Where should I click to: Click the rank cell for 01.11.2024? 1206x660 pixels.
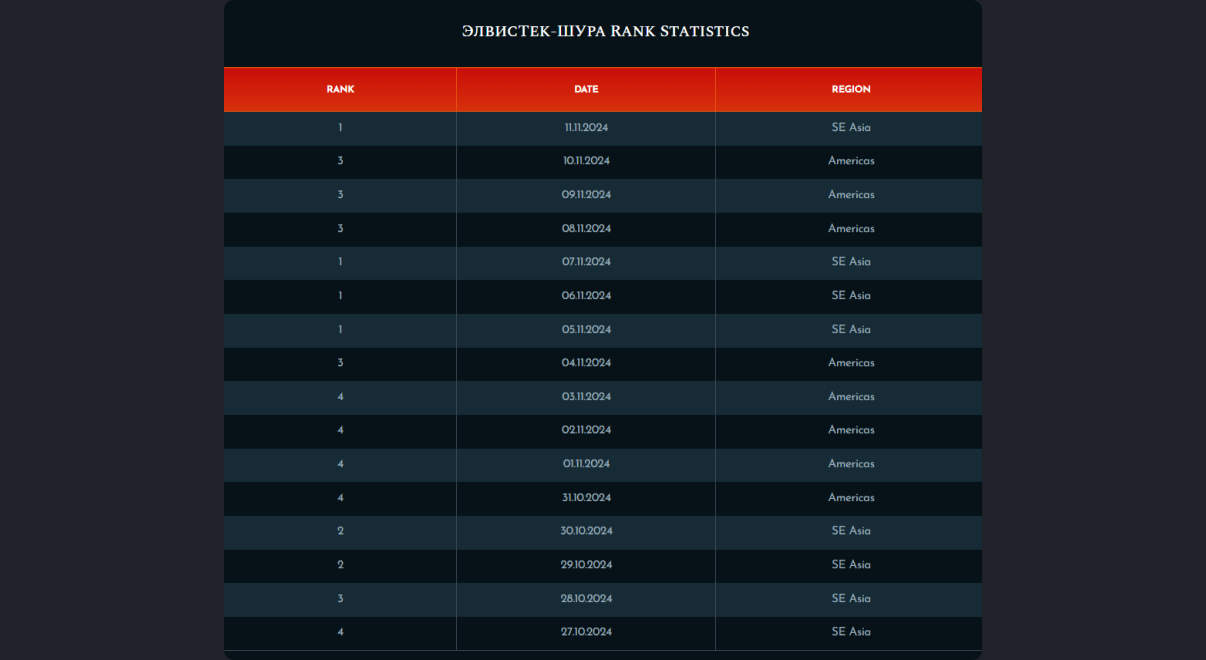(x=340, y=464)
